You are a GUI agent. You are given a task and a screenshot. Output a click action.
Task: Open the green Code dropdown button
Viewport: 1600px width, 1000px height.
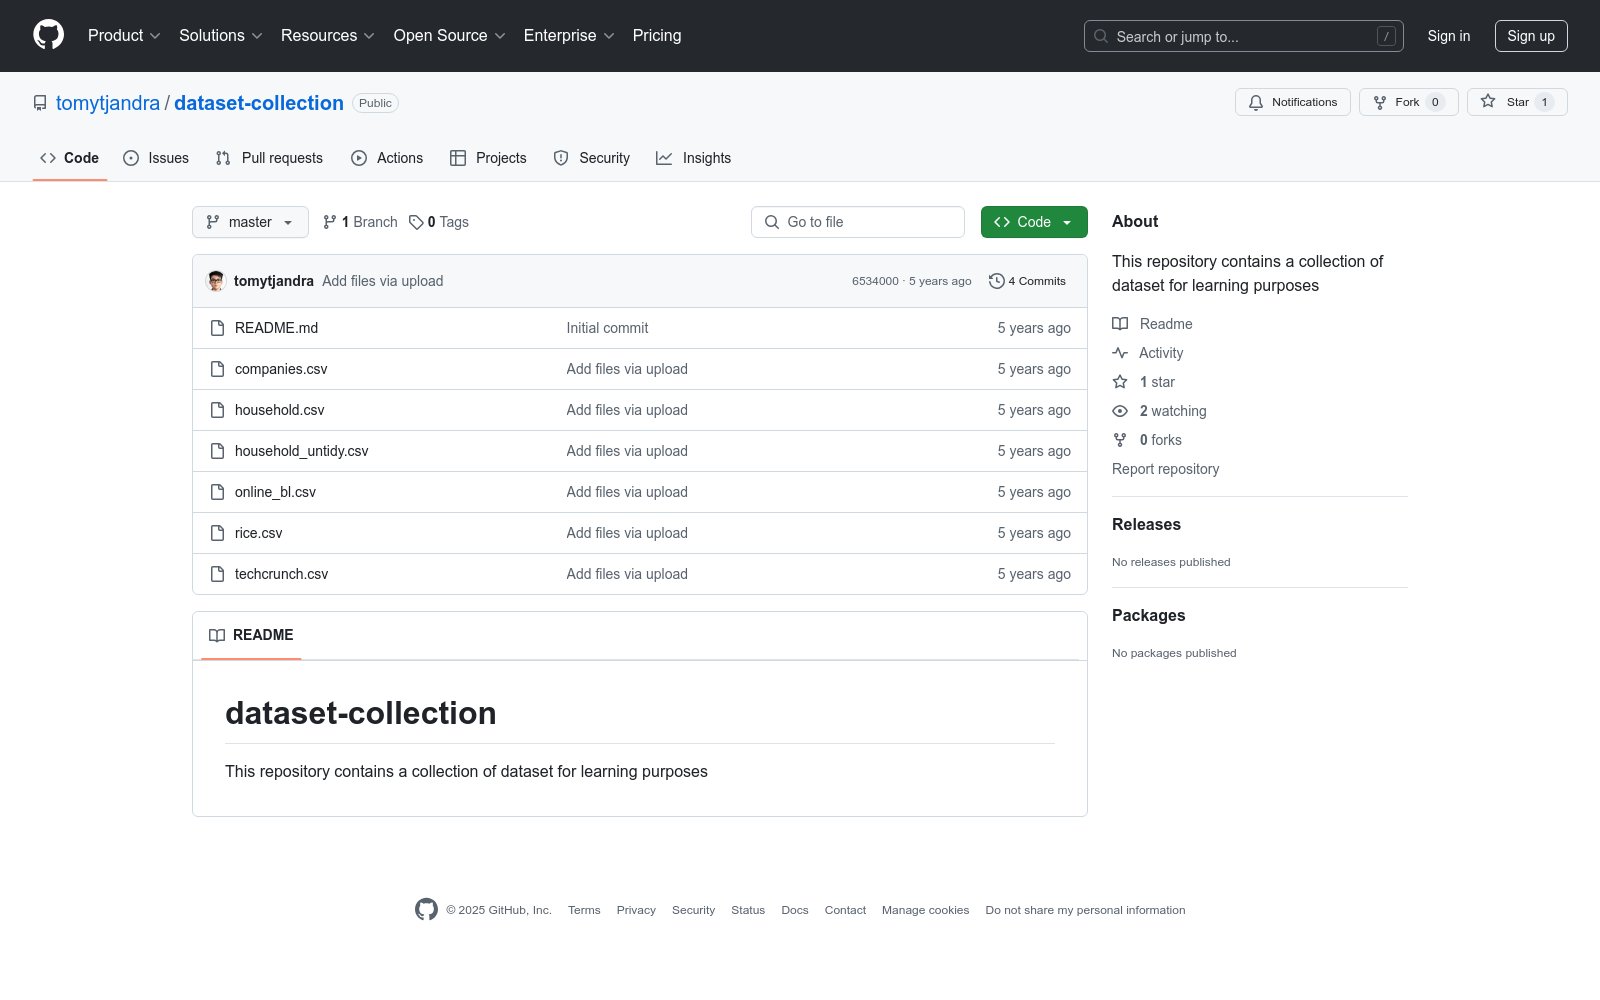[1034, 222]
